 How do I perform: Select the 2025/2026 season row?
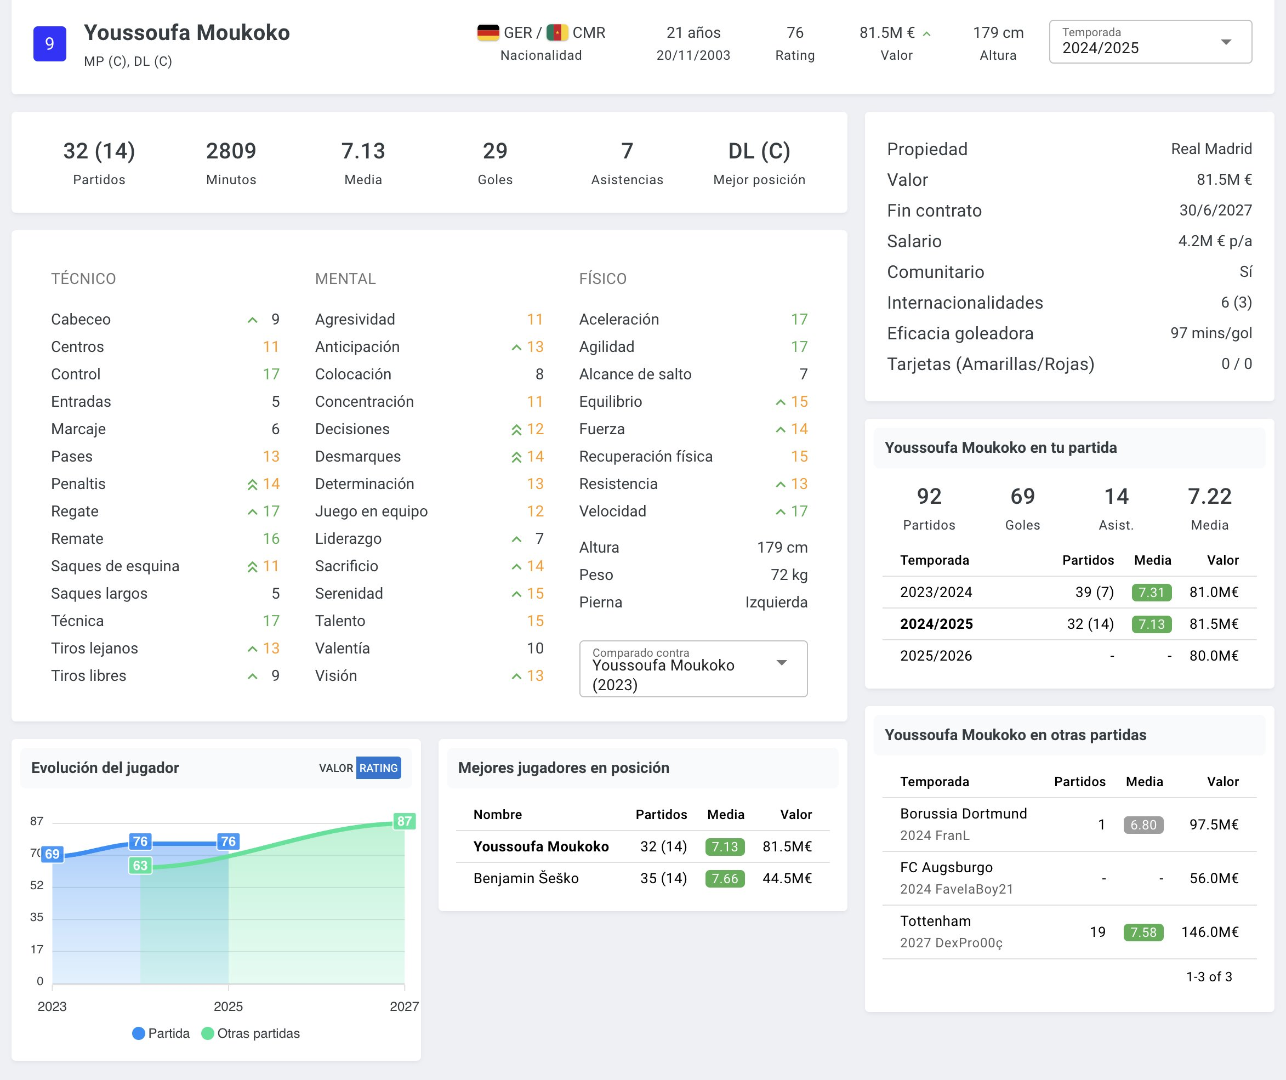[x=1069, y=656]
